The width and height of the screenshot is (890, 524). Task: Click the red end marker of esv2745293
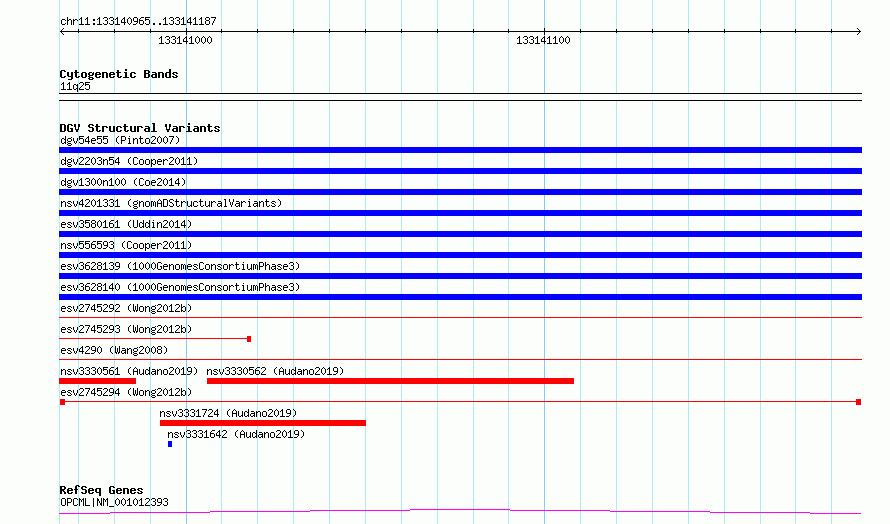click(x=249, y=339)
